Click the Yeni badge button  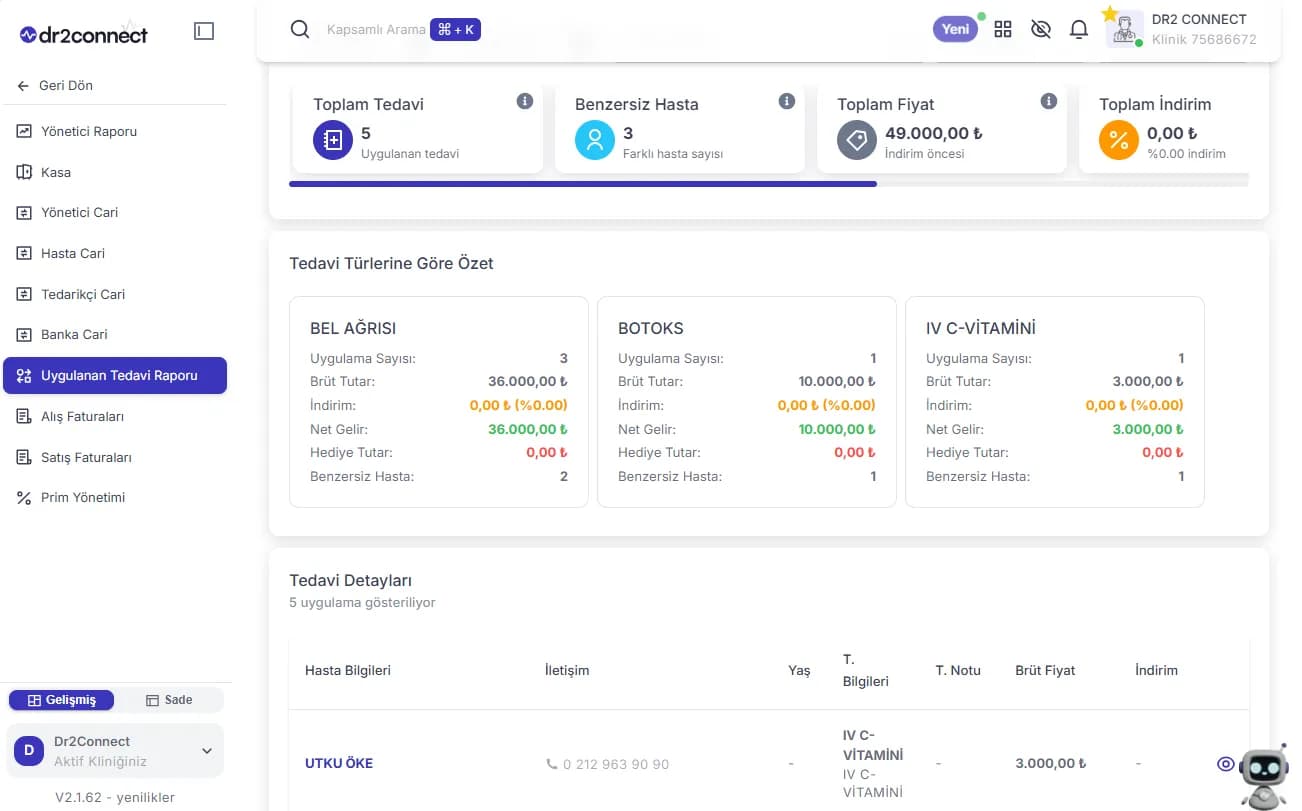(x=955, y=29)
